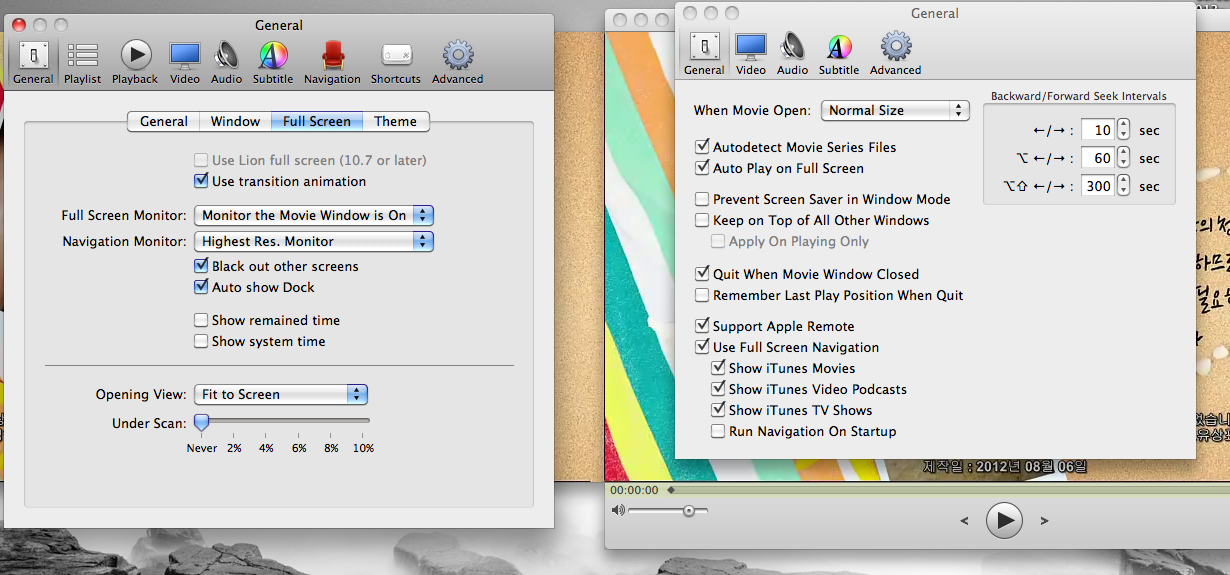
Task: Switch to the General sub-tab
Action: 164,121
